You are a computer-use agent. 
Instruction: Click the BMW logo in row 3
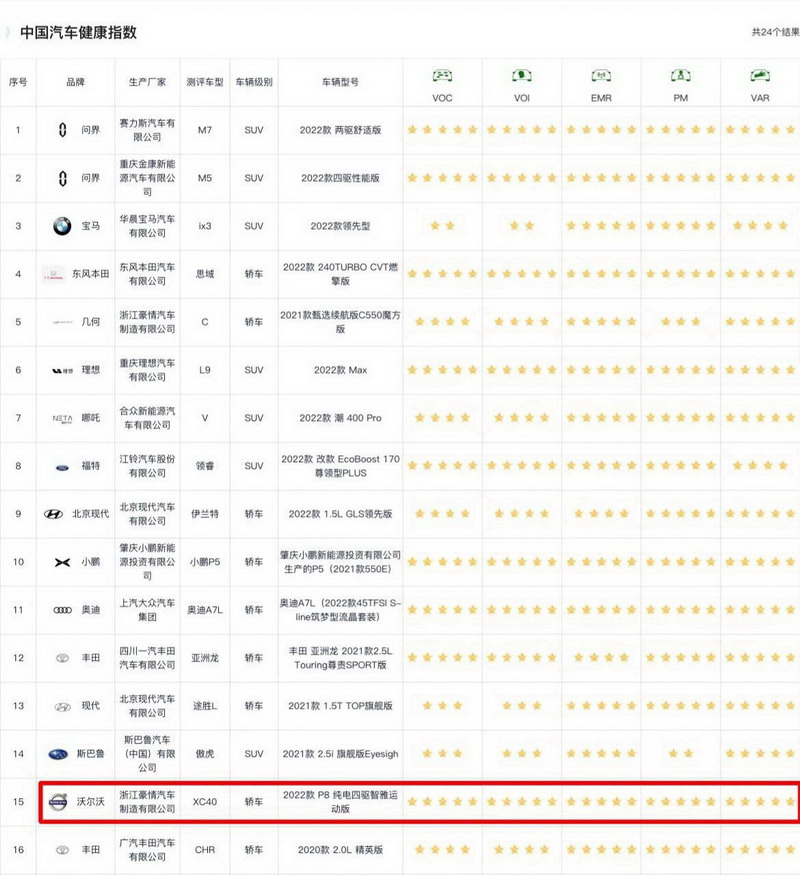[x=62, y=226]
